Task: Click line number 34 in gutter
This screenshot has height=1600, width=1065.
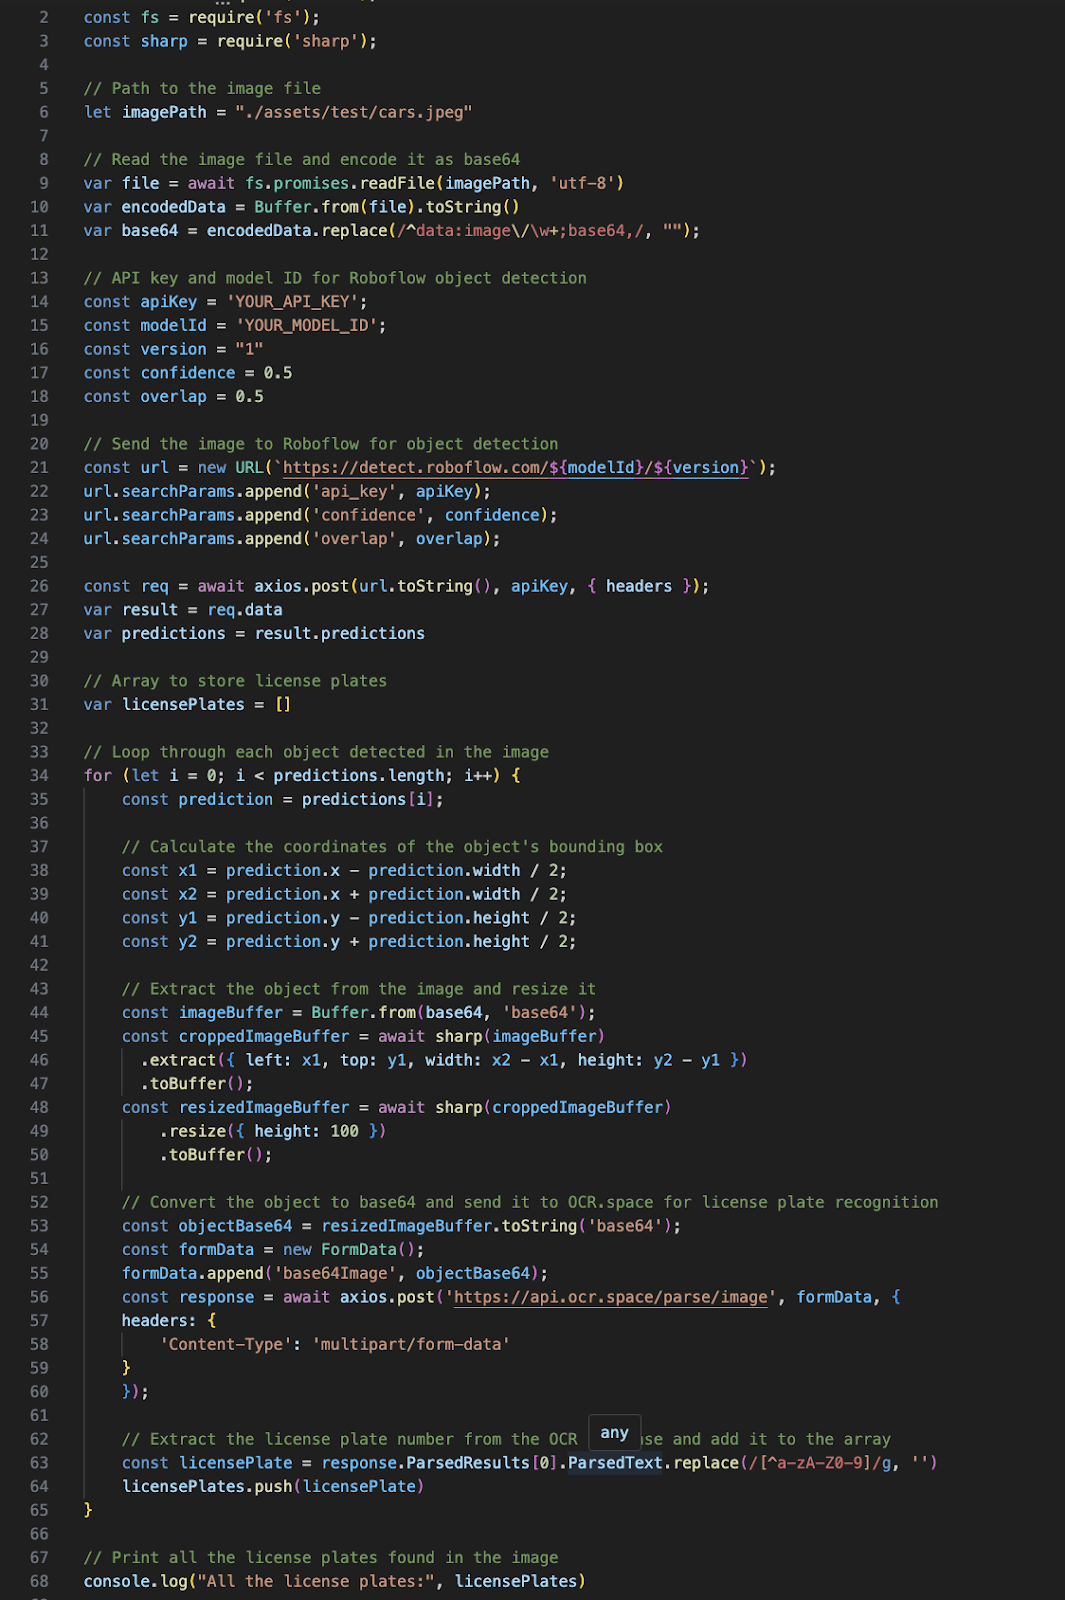Action: [x=39, y=776]
